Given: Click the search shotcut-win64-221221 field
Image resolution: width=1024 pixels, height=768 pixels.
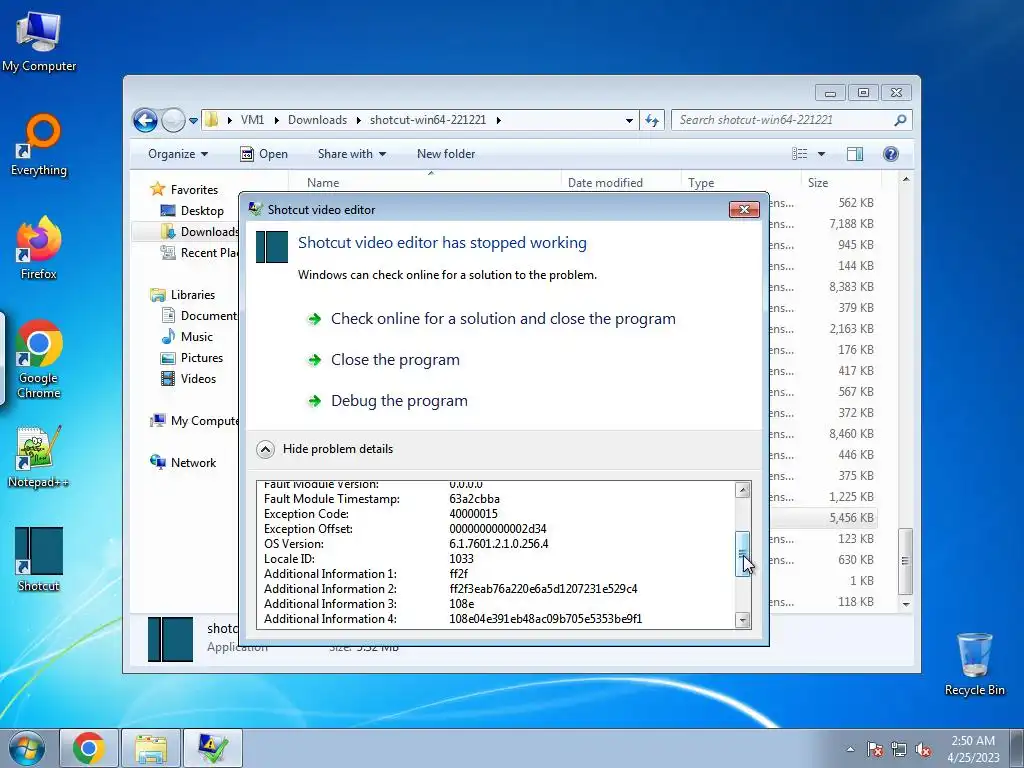Looking at the screenshot, I should (x=791, y=120).
